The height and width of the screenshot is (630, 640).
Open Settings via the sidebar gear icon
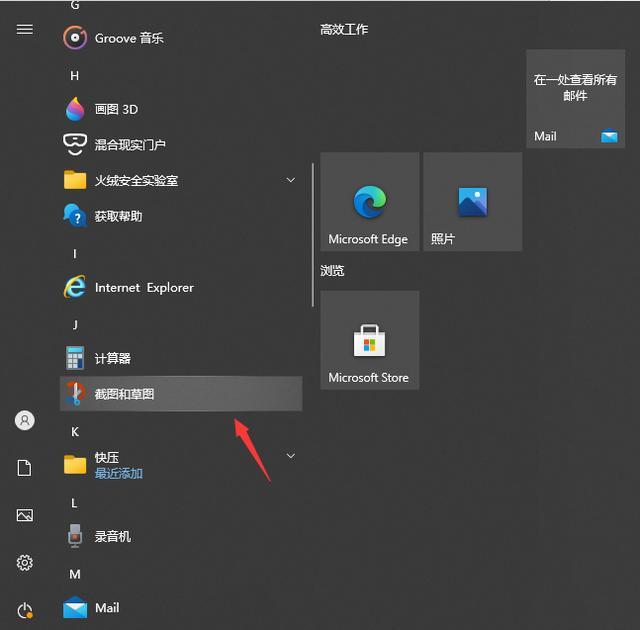pyautogui.click(x=25, y=563)
